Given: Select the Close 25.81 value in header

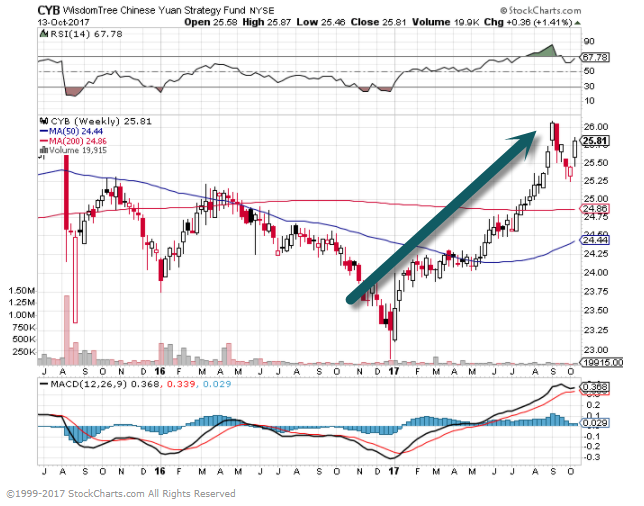Looking at the screenshot, I should 378,22.
